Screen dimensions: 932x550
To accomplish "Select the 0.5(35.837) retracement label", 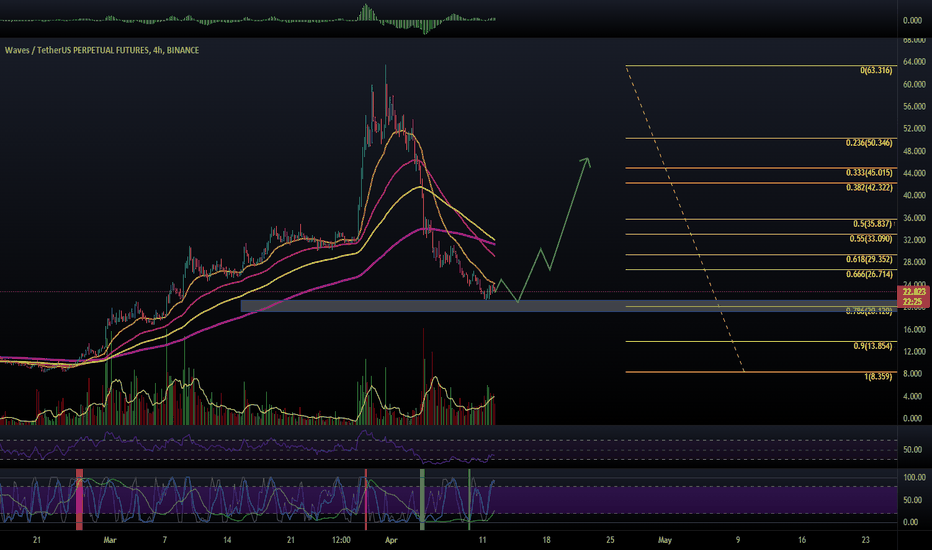I will pyautogui.click(x=872, y=224).
